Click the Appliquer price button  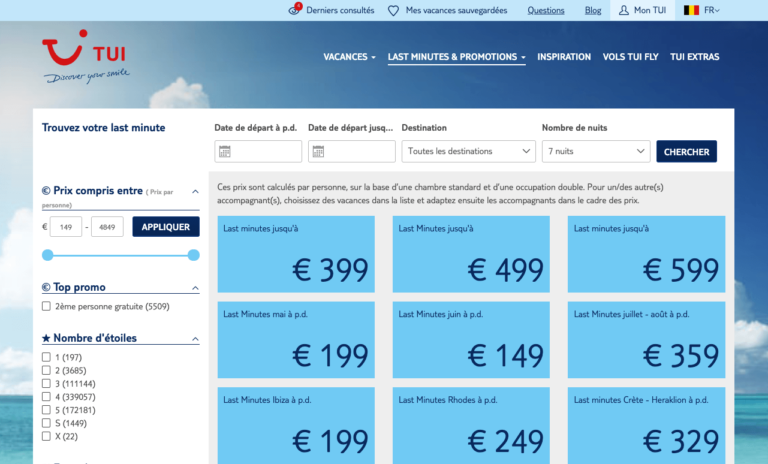[x=166, y=227]
